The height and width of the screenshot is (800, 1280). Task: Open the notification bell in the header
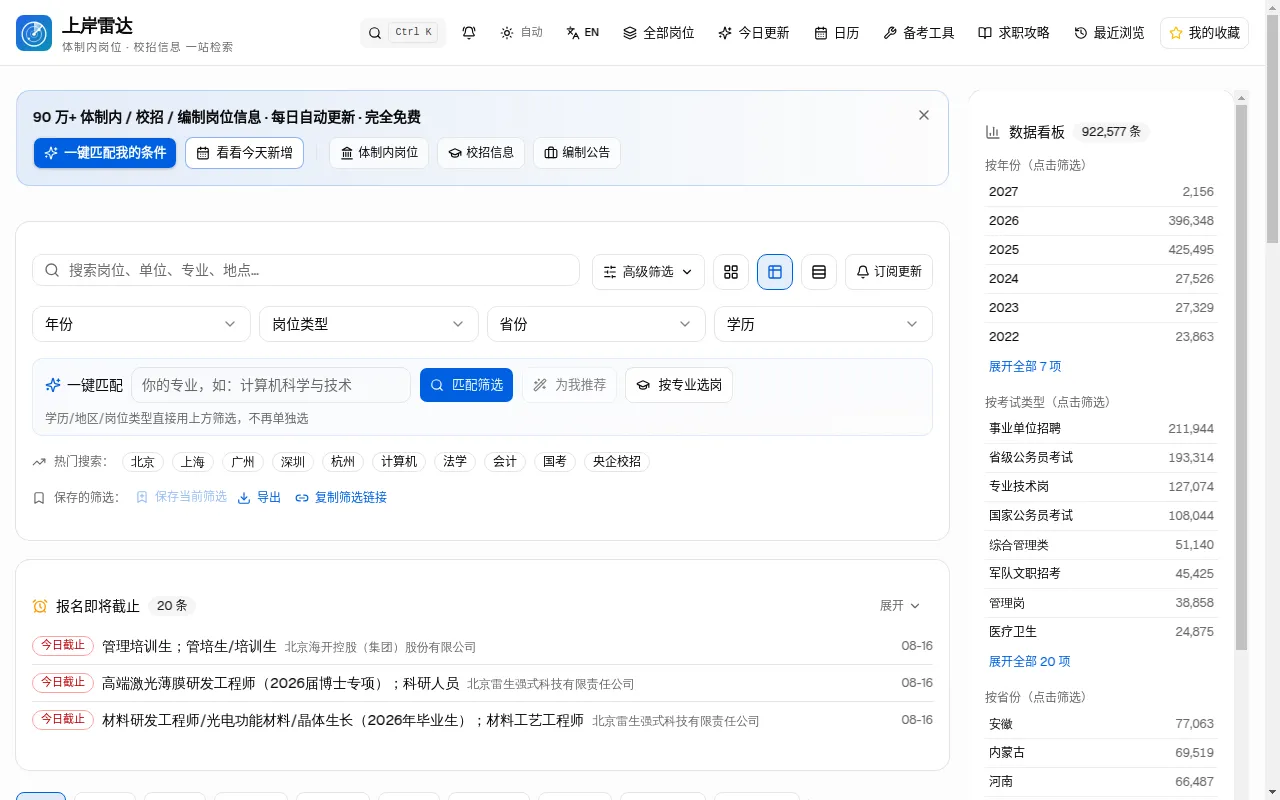(x=469, y=33)
